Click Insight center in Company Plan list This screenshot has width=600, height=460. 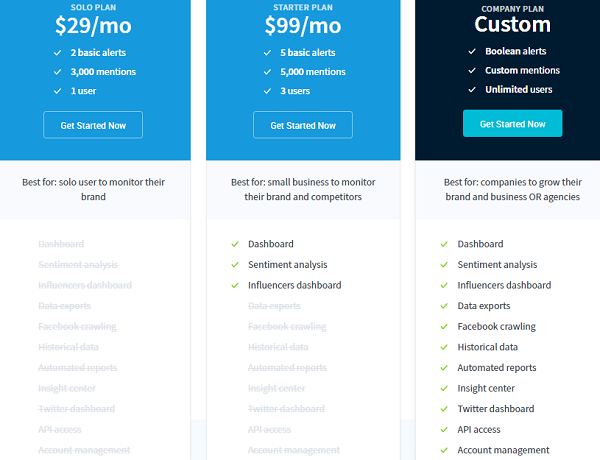(x=486, y=388)
